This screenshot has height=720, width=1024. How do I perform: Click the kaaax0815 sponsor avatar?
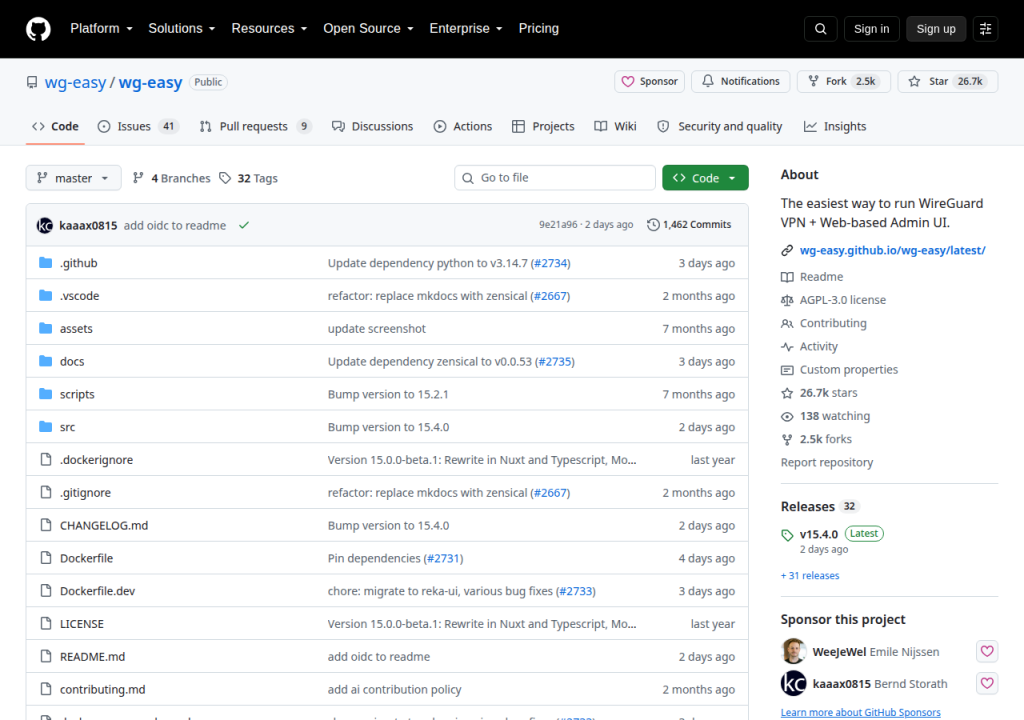pyautogui.click(x=793, y=683)
